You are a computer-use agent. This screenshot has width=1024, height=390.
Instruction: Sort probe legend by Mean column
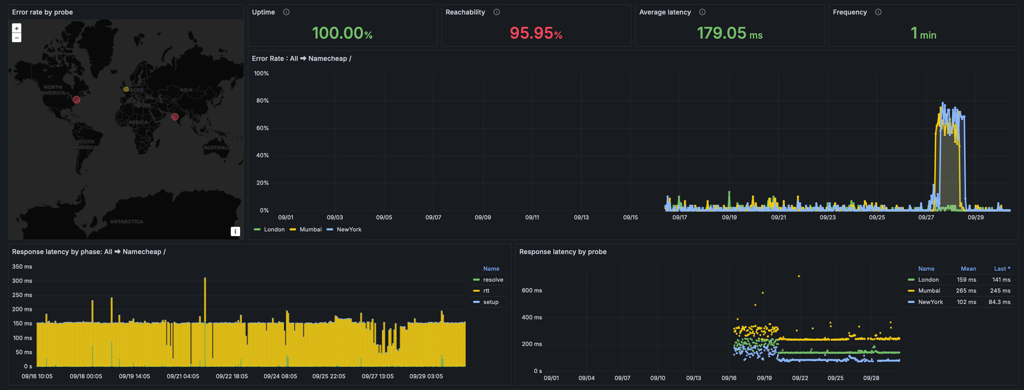click(x=968, y=268)
